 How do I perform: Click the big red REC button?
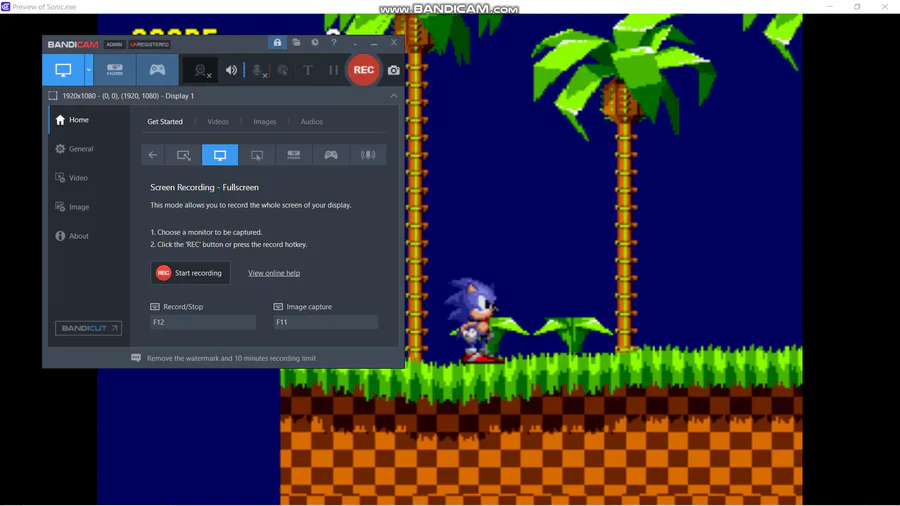coord(363,70)
